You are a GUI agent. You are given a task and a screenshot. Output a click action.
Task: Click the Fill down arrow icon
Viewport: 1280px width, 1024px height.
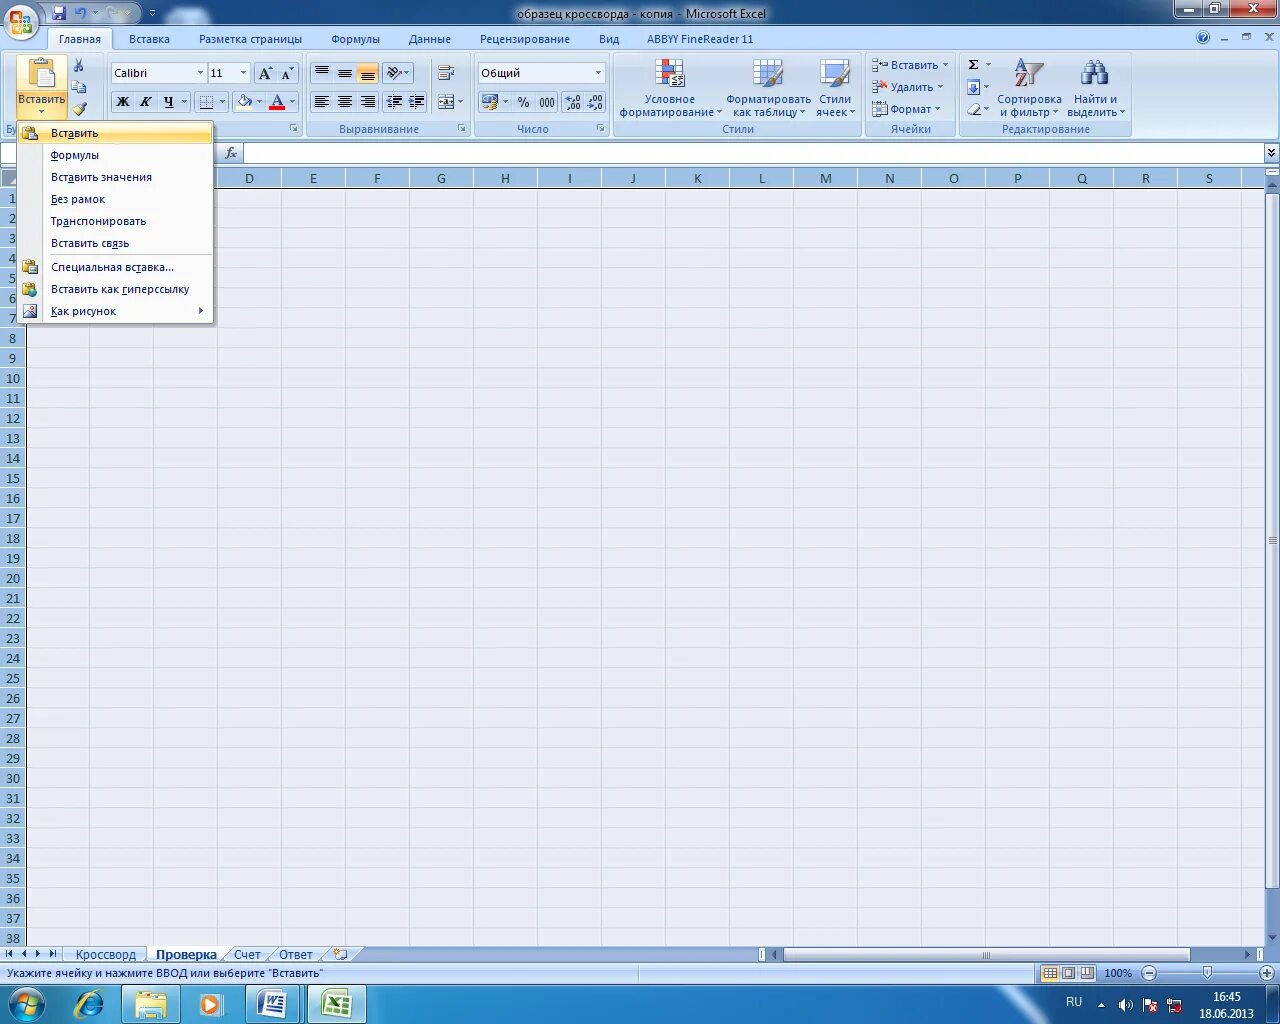pos(973,87)
